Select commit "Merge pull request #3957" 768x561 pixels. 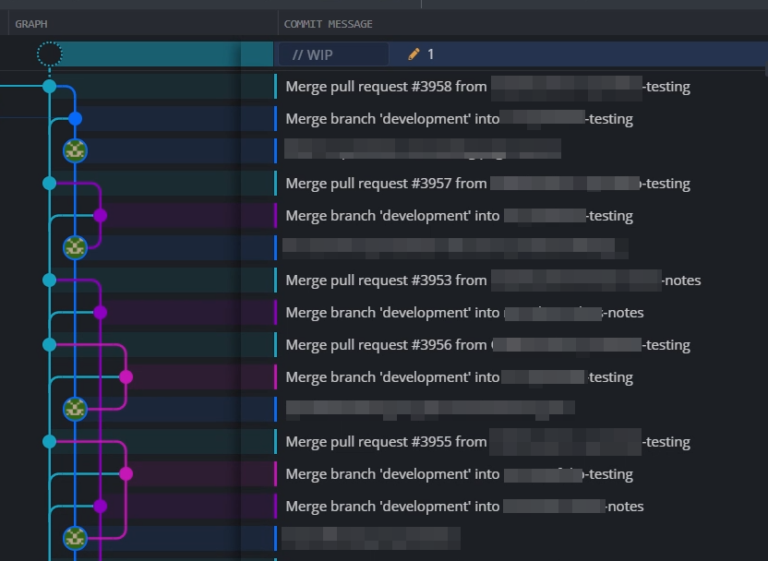[386, 184]
